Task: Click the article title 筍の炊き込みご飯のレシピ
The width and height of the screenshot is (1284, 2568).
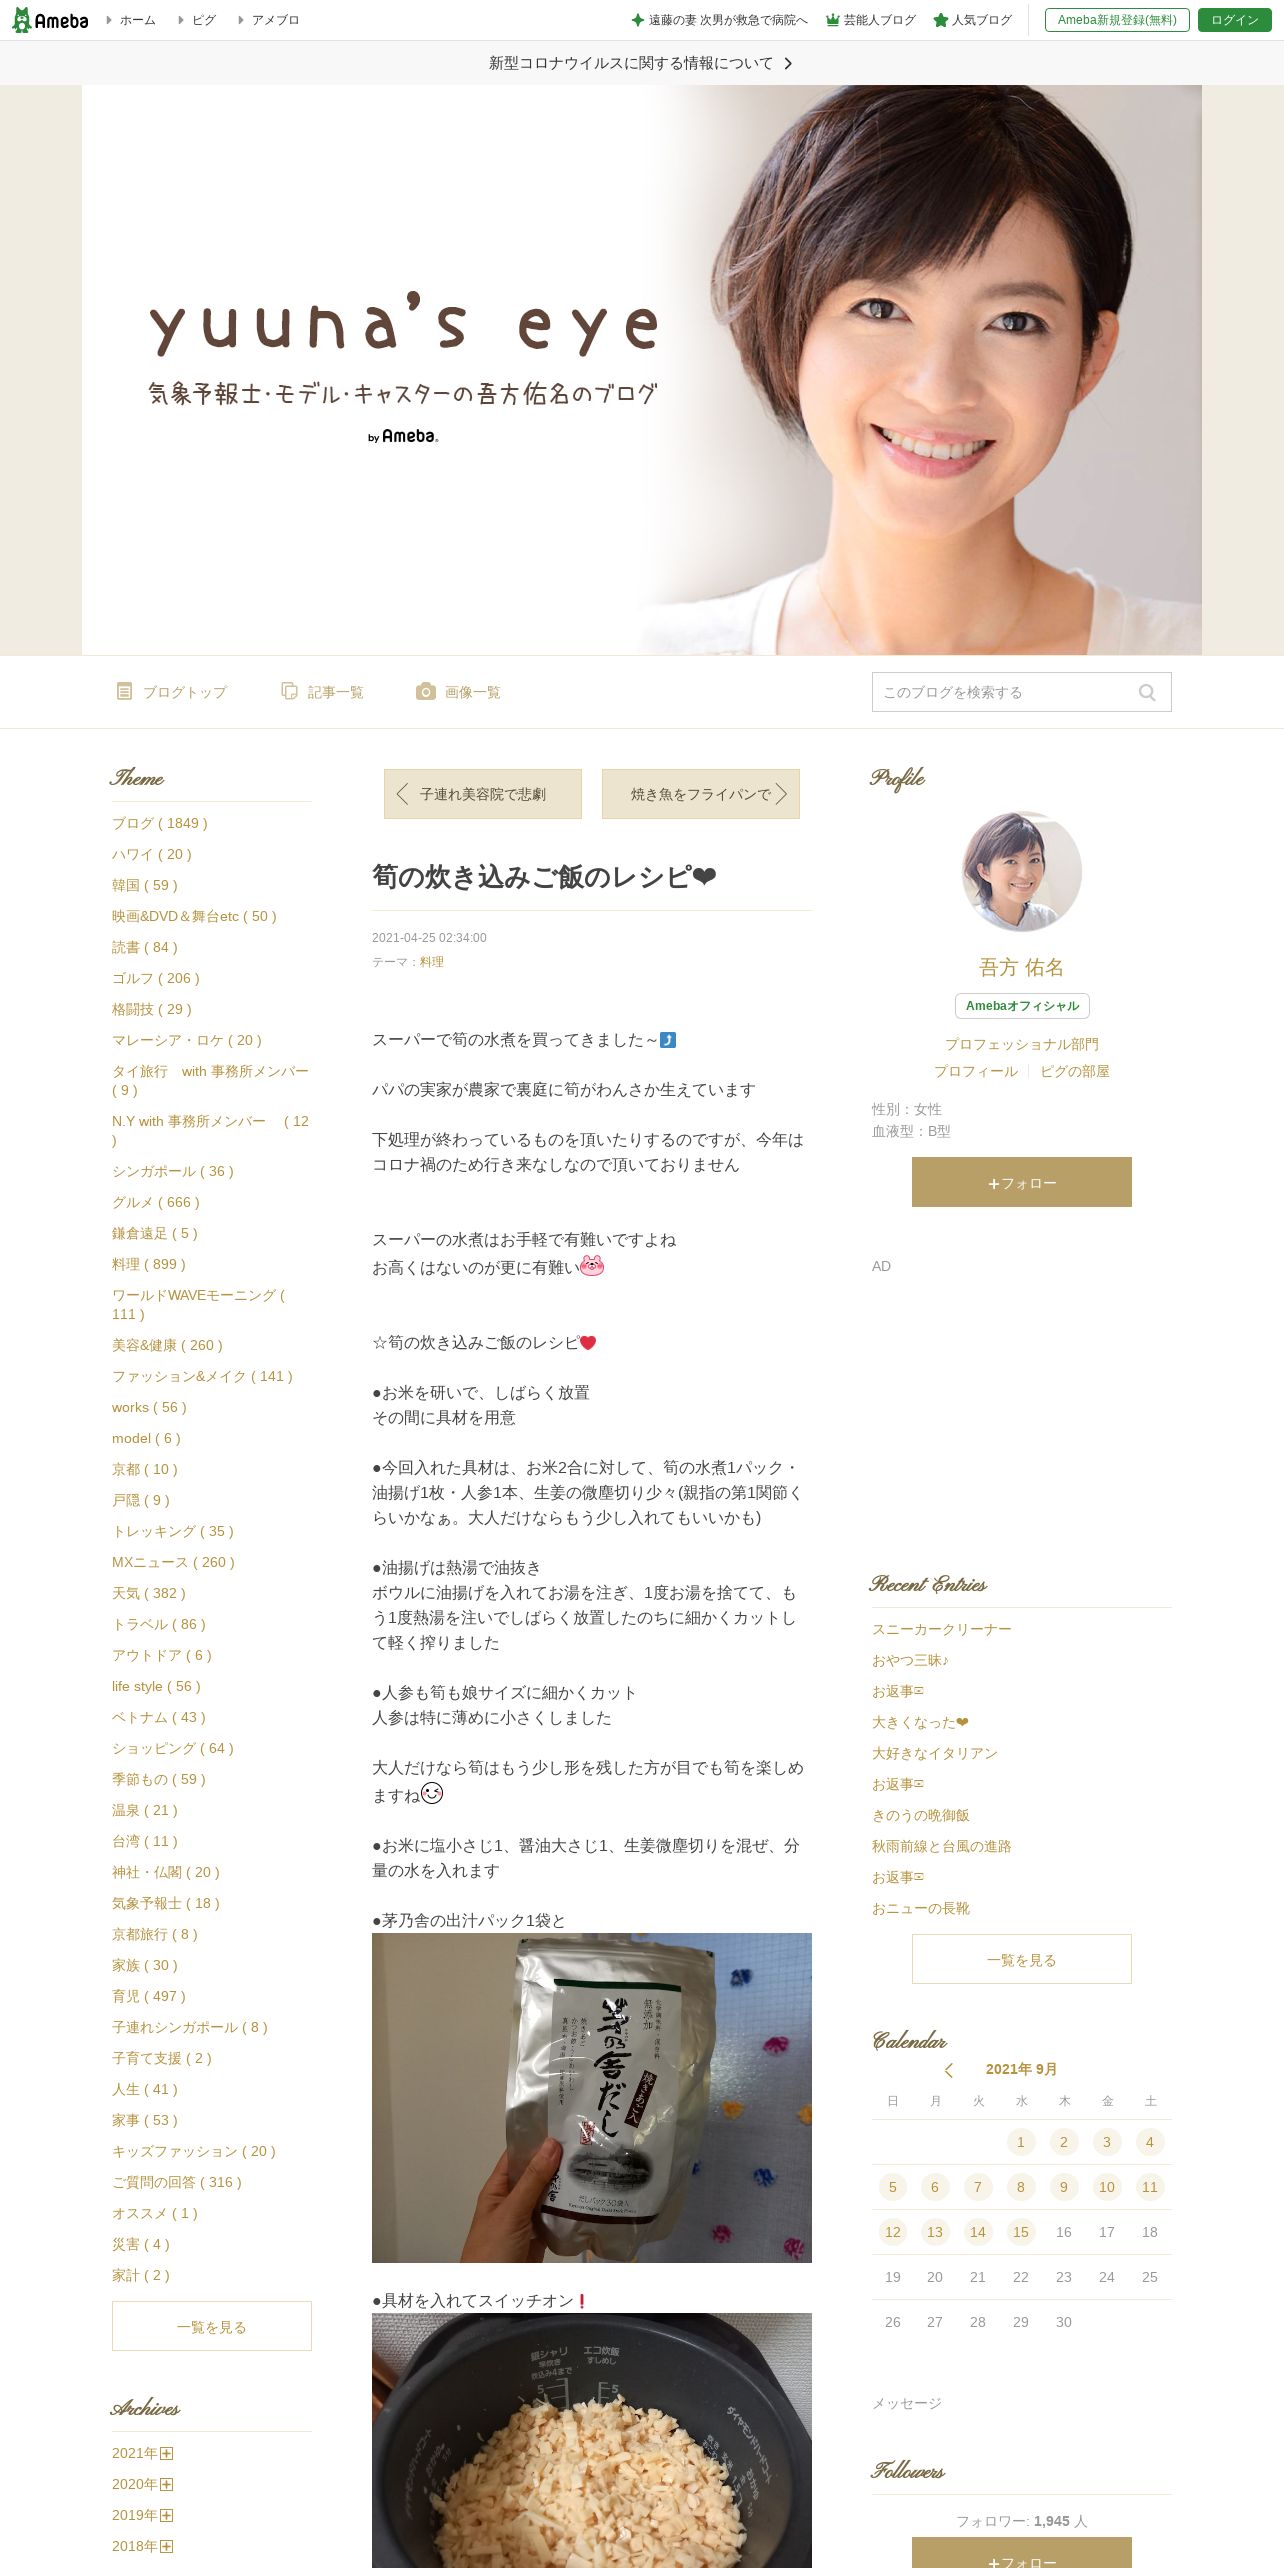Action: [x=544, y=877]
